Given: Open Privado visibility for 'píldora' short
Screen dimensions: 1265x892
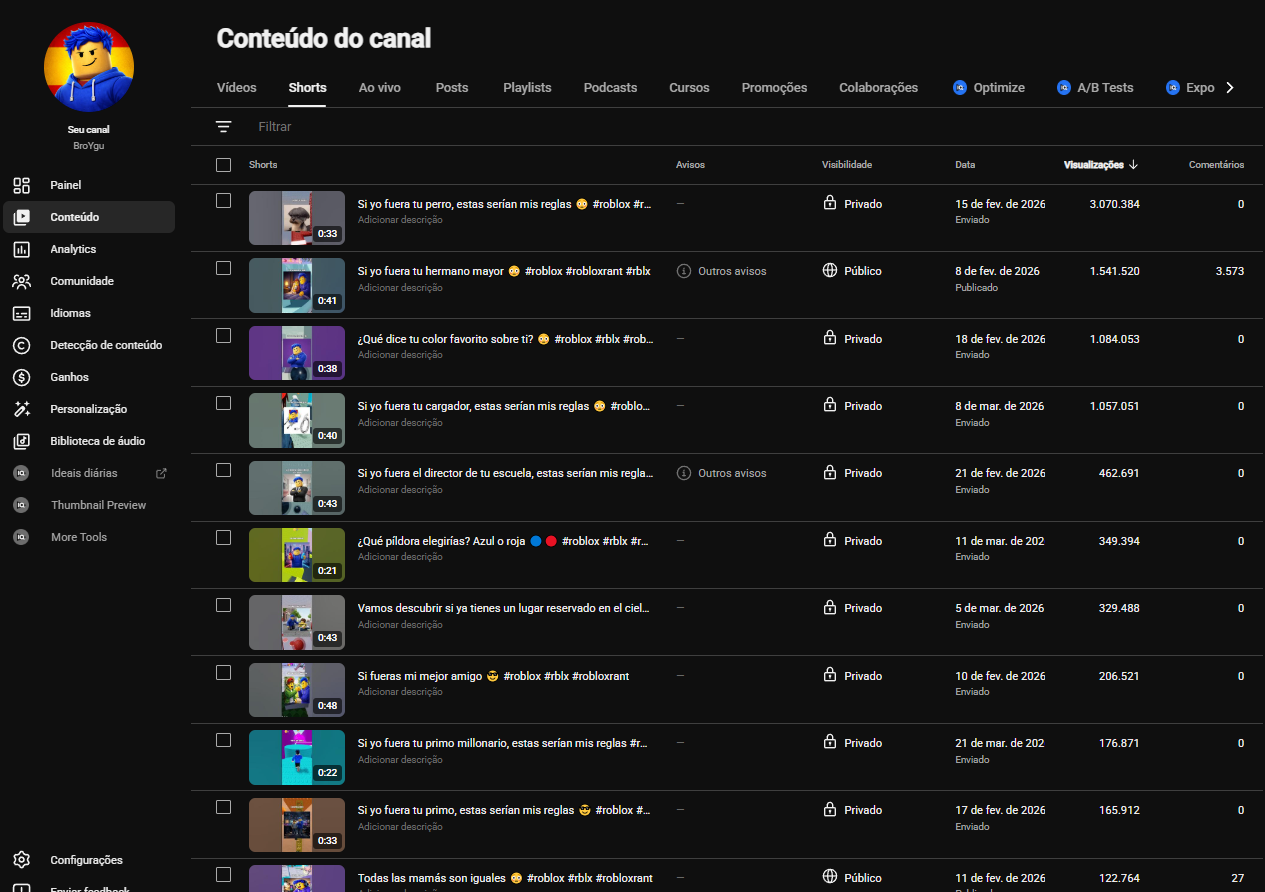Looking at the screenshot, I should coord(852,541).
